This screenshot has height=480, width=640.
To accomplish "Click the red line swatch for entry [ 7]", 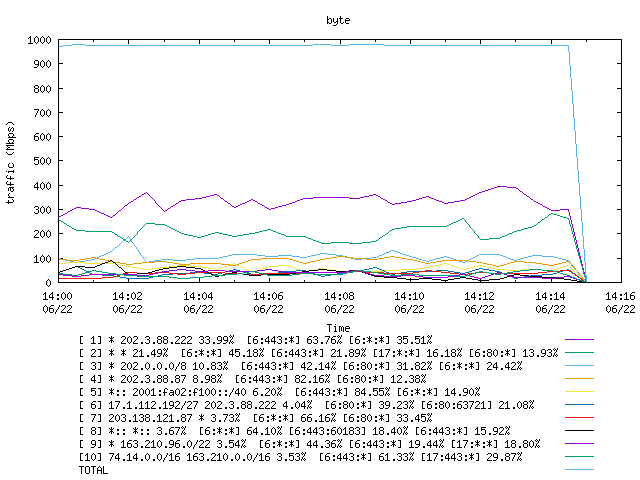I will 580,418.
